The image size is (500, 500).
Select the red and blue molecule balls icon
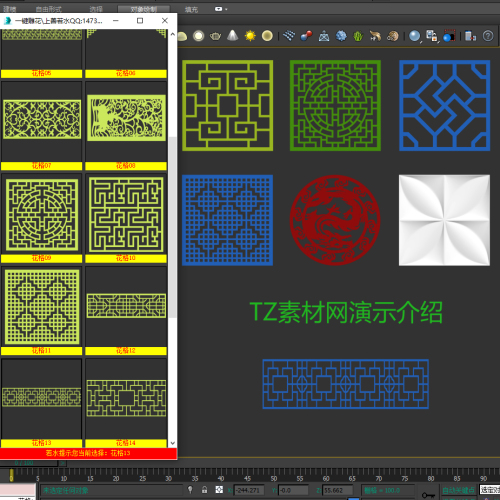[x=306, y=36]
